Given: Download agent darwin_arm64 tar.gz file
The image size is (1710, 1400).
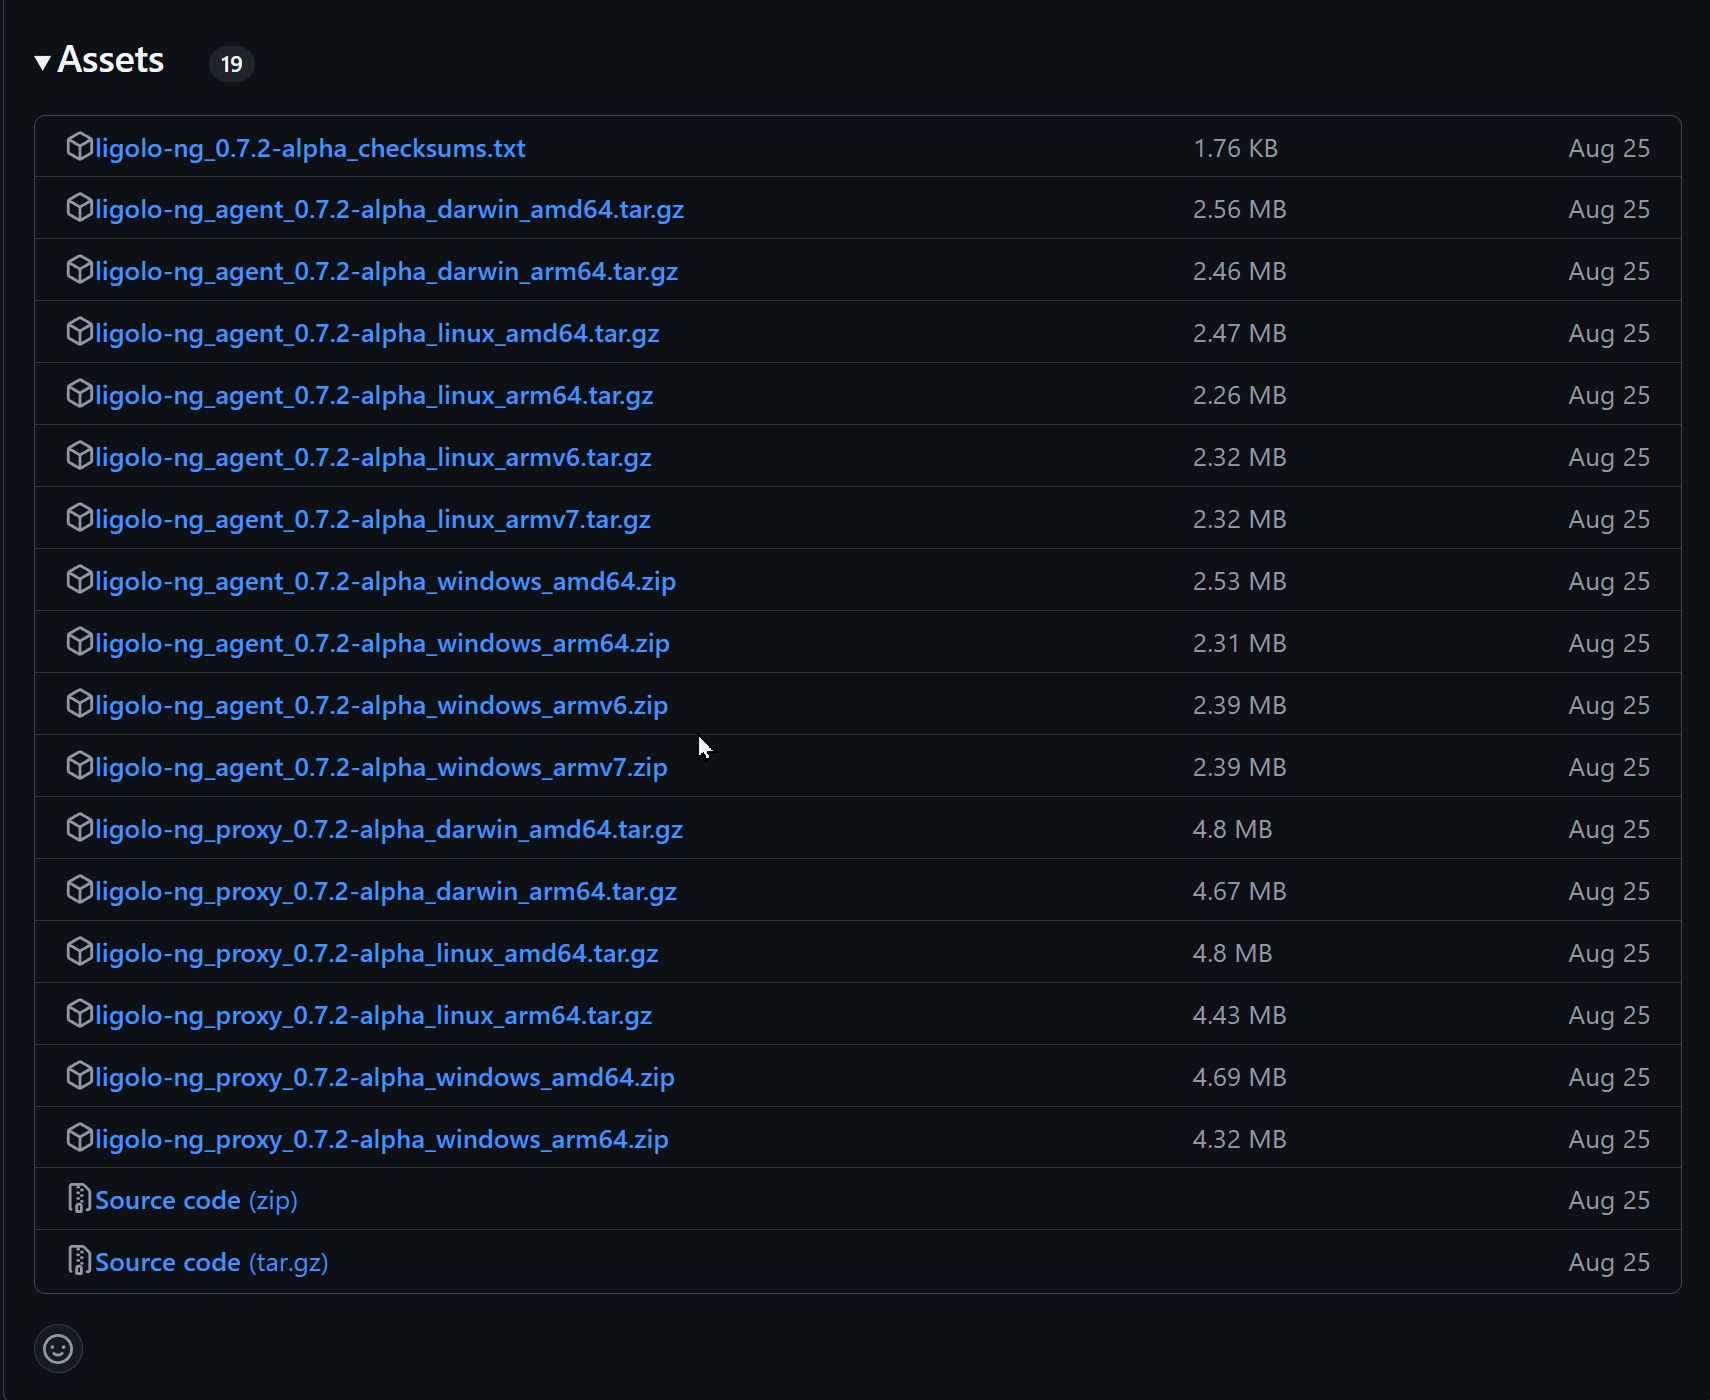Looking at the screenshot, I should (386, 272).
